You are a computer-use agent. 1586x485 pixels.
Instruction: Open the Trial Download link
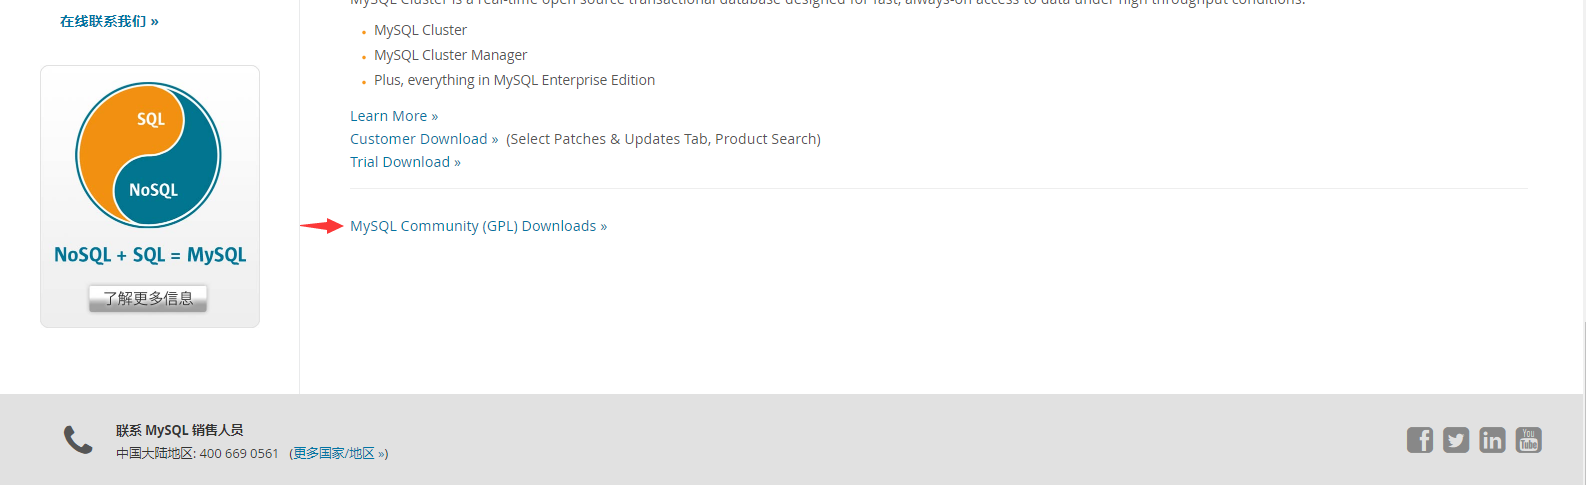pos(405,162)
